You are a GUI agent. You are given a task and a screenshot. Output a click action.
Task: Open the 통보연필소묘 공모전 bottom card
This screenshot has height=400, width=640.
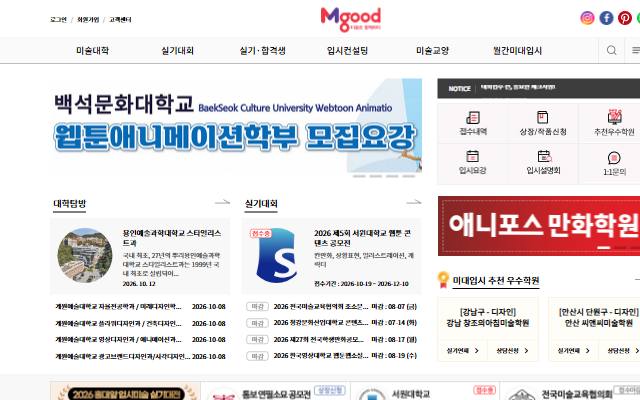coord(276,391)
